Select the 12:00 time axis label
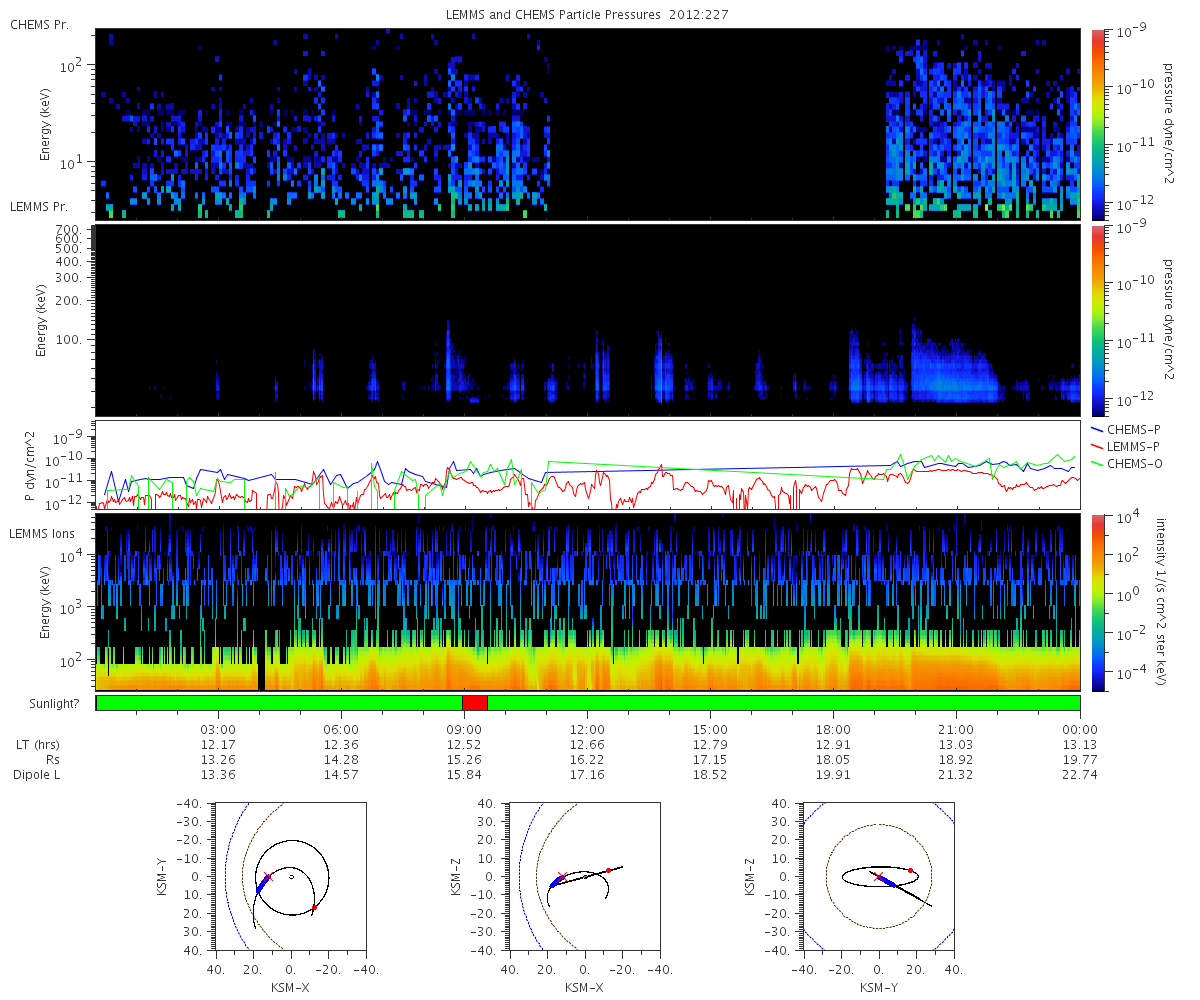Image resolution: width=1200 pixels, height=1000 pixels. (x=587, y=730)
